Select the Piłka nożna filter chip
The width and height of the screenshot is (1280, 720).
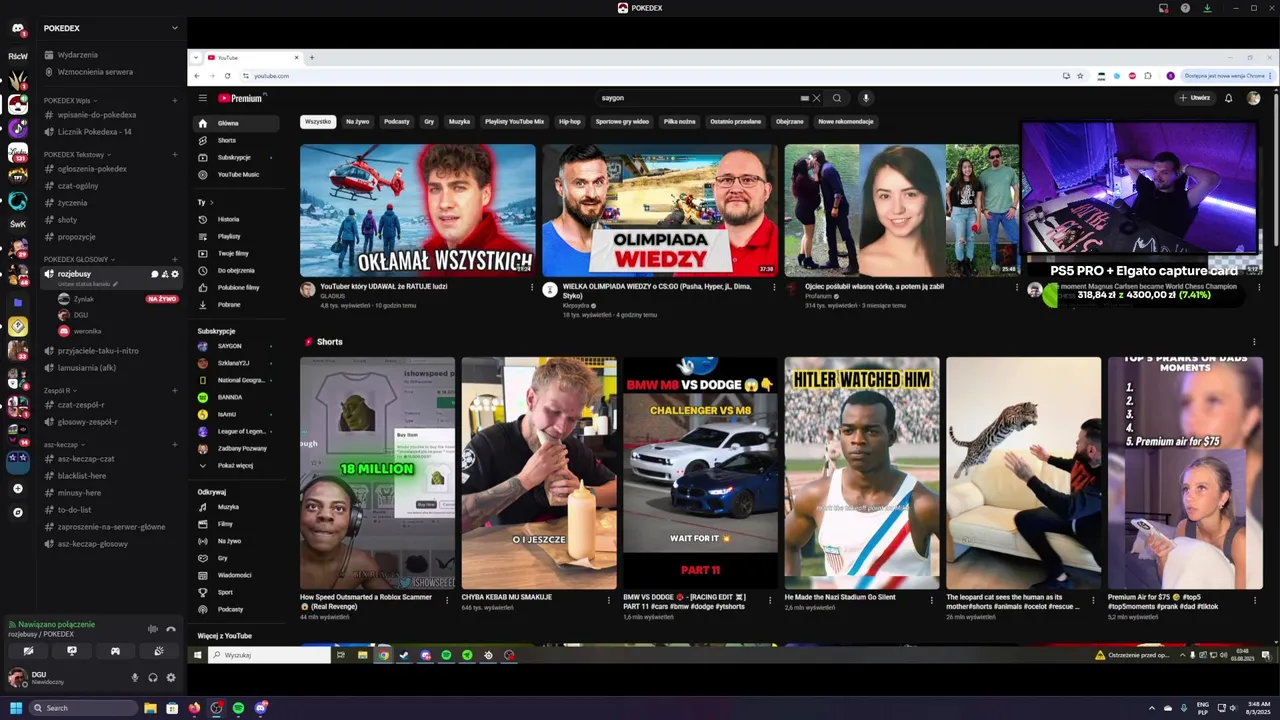pyautogui.click(x=679, y=122)
